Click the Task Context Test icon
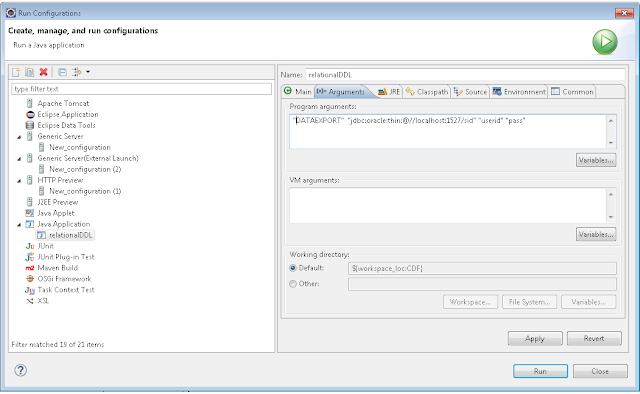Viewport: 640px width, 394px height. pyautogui.click(x=30, y=290)
